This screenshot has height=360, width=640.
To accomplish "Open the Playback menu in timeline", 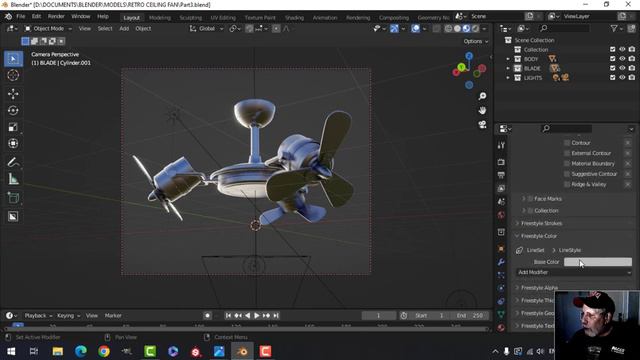I will [38, 316].
